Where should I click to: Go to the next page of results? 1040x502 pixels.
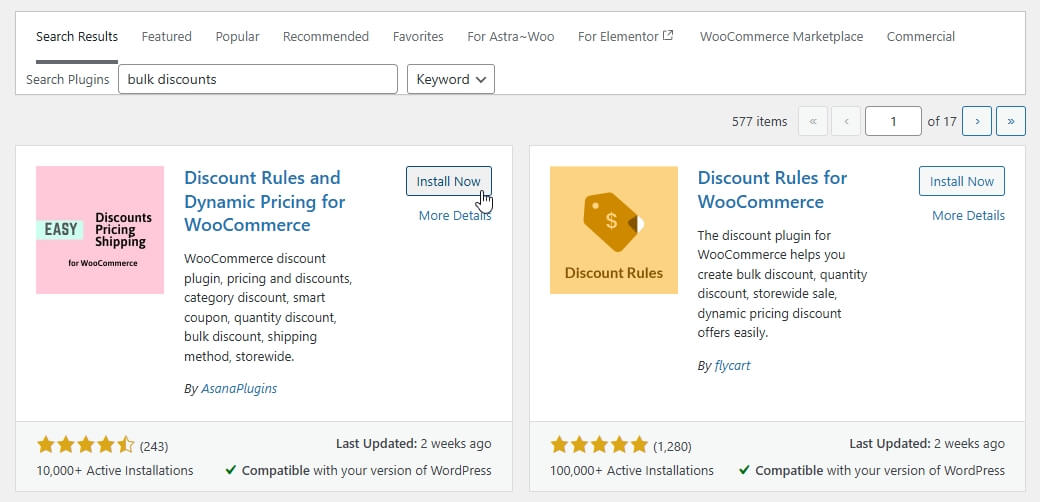point(976,121)
